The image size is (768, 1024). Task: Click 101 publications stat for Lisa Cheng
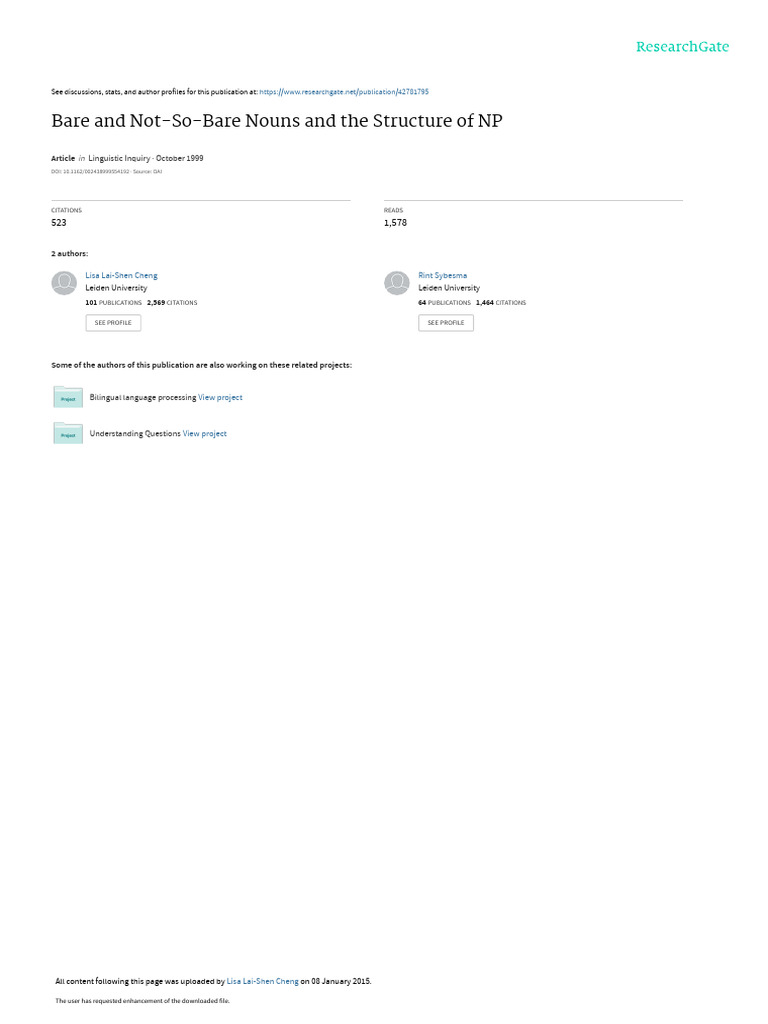[x=114, y=303]
